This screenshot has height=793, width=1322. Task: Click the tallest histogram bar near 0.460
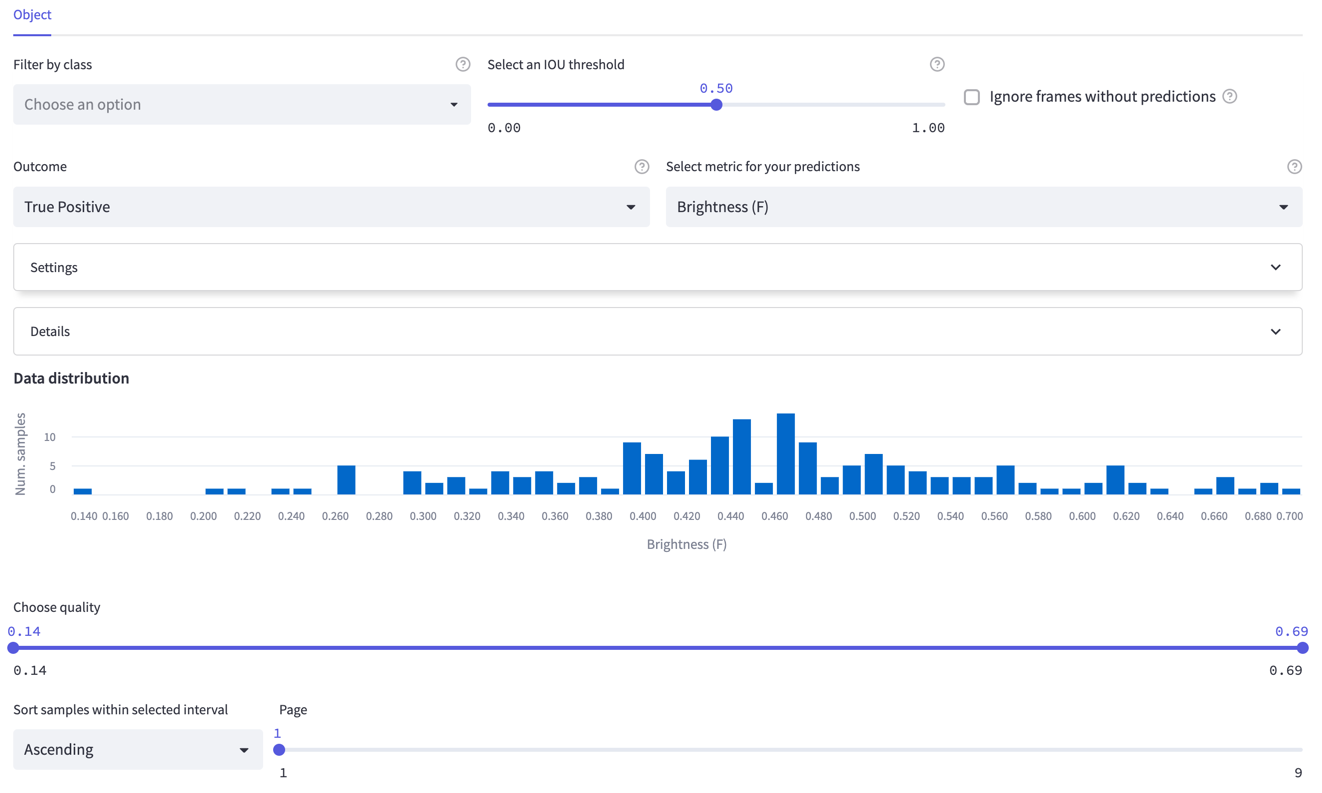(785, 454)
